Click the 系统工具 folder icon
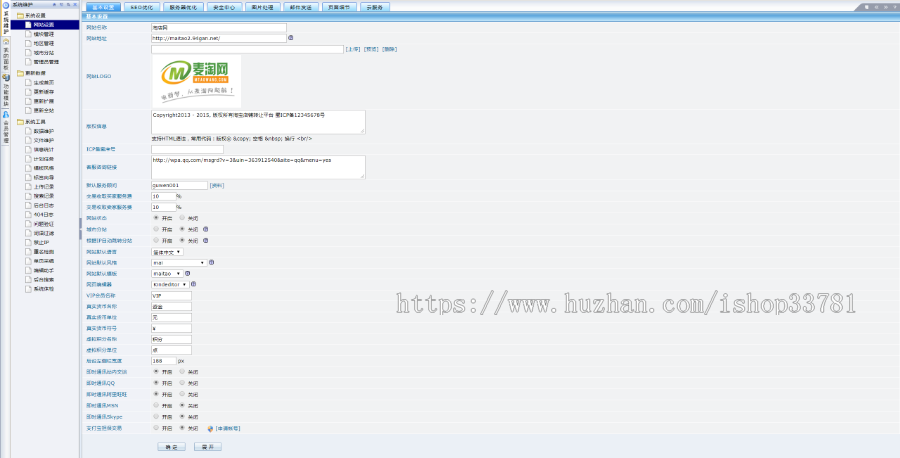This screenshot has width=900, height=458. pos(20,122)
